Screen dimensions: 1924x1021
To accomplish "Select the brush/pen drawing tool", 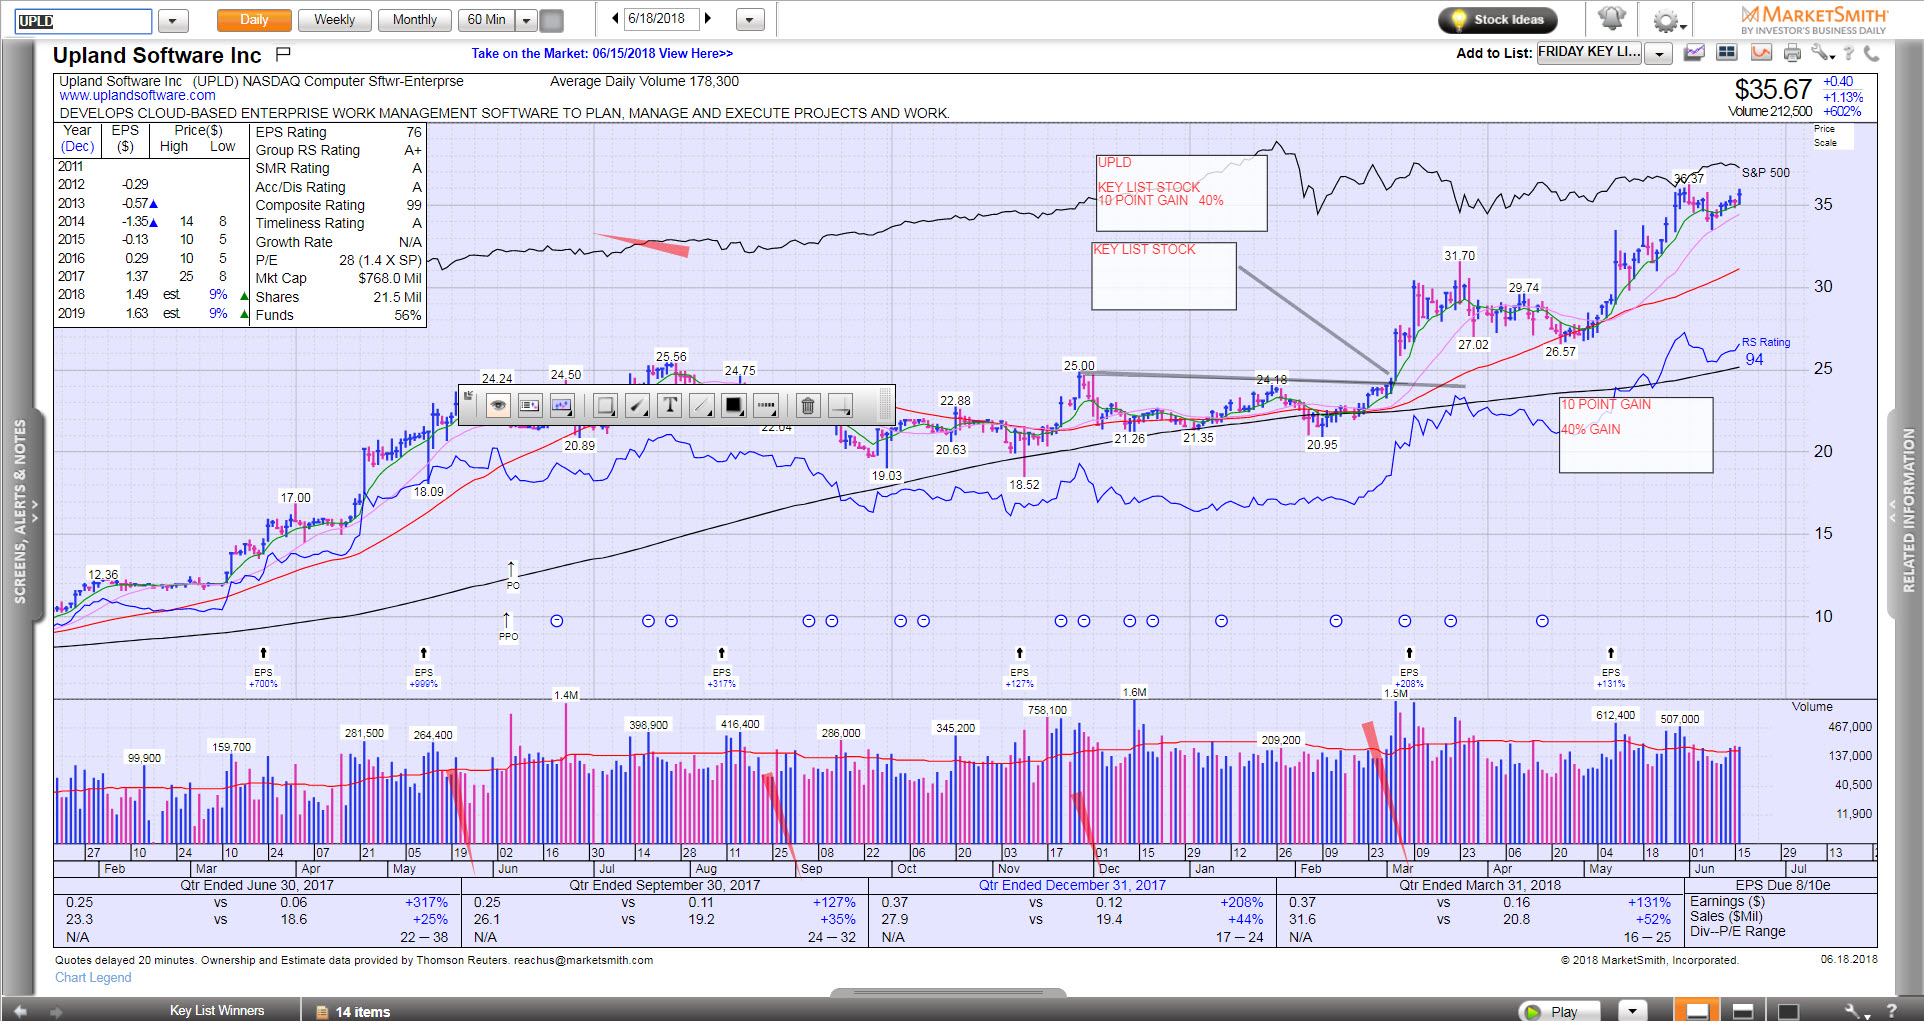I will click(x=637, y=405).
